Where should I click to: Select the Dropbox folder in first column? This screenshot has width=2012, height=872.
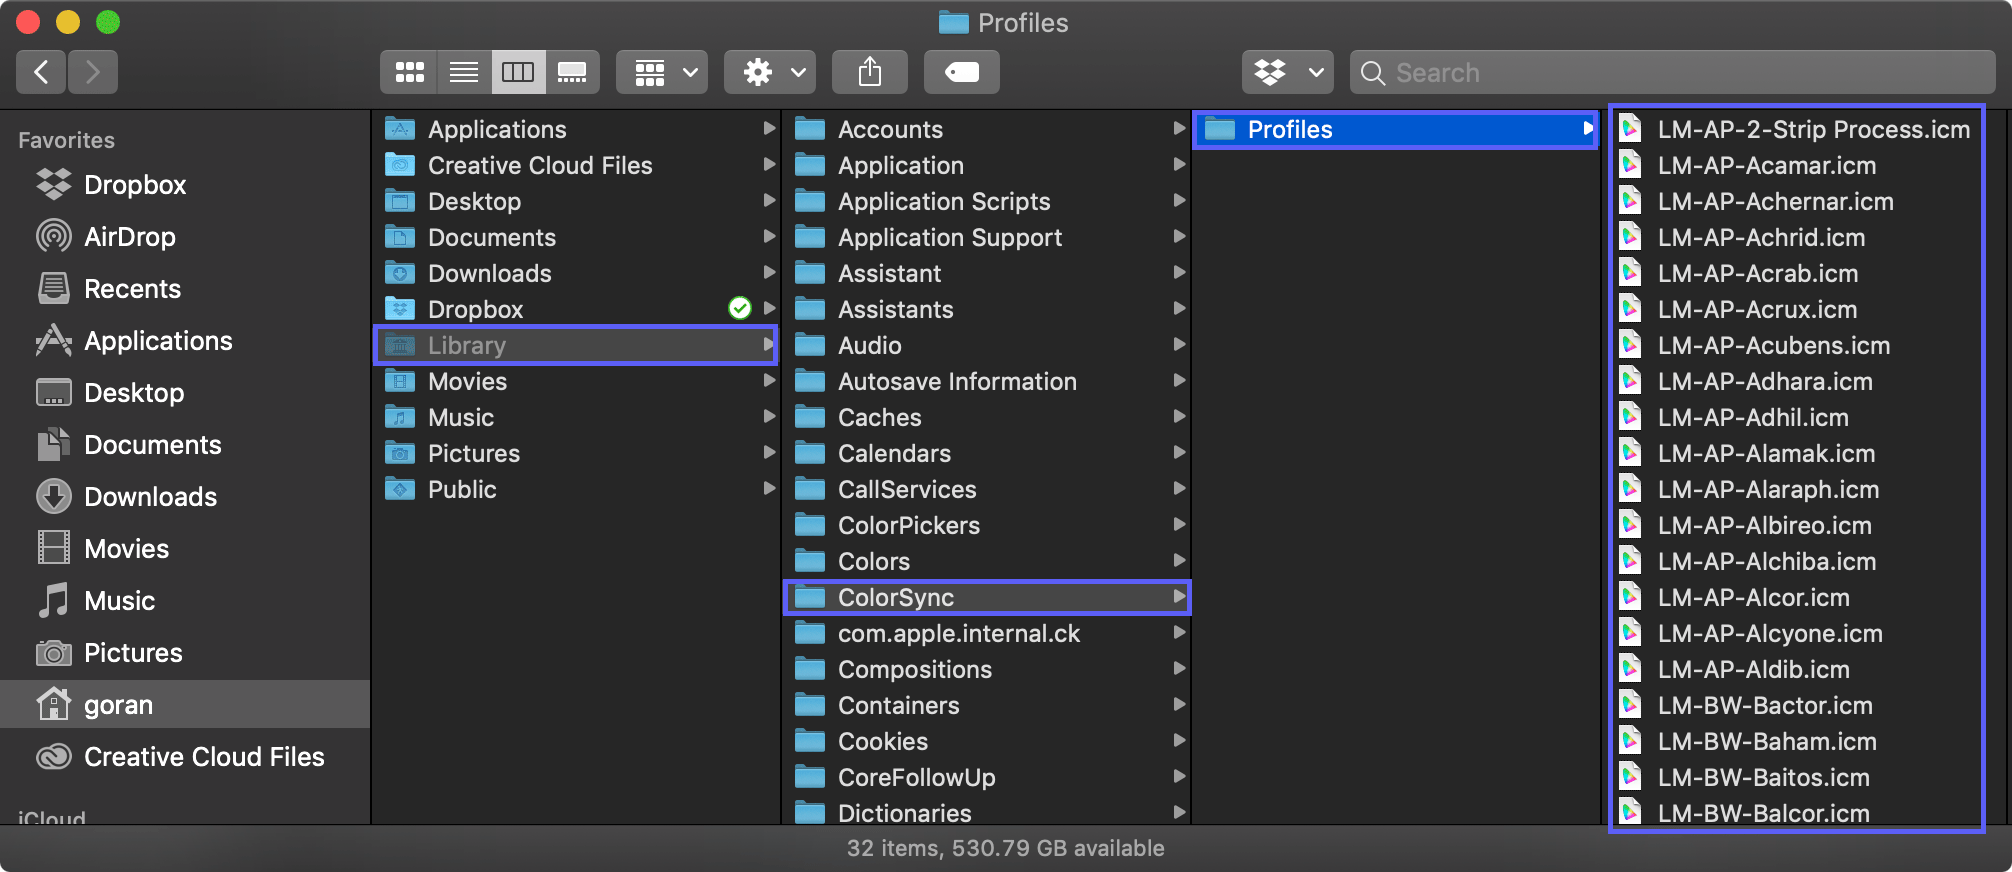(x=576, y=309)
